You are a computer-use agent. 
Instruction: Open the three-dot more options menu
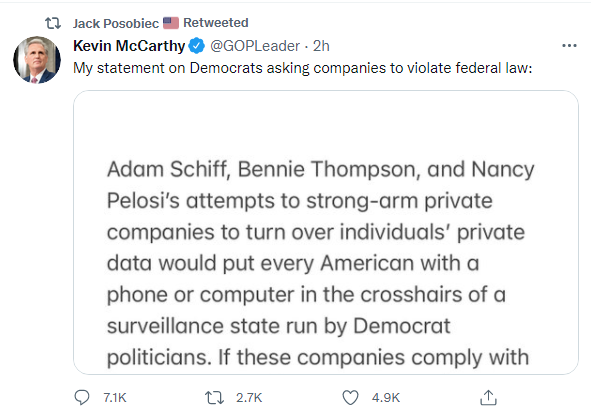569,46
